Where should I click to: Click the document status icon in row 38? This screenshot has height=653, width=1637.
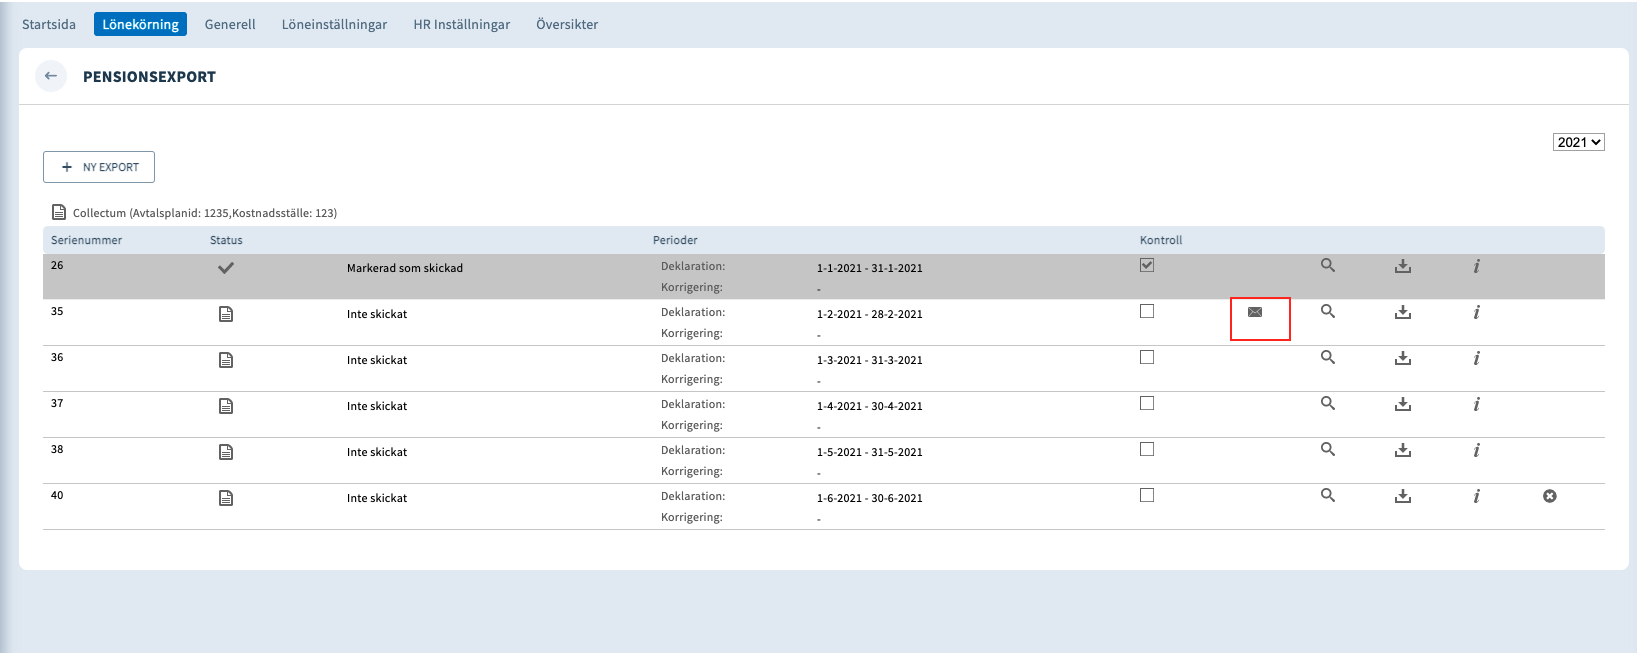[x=226, y=452]
